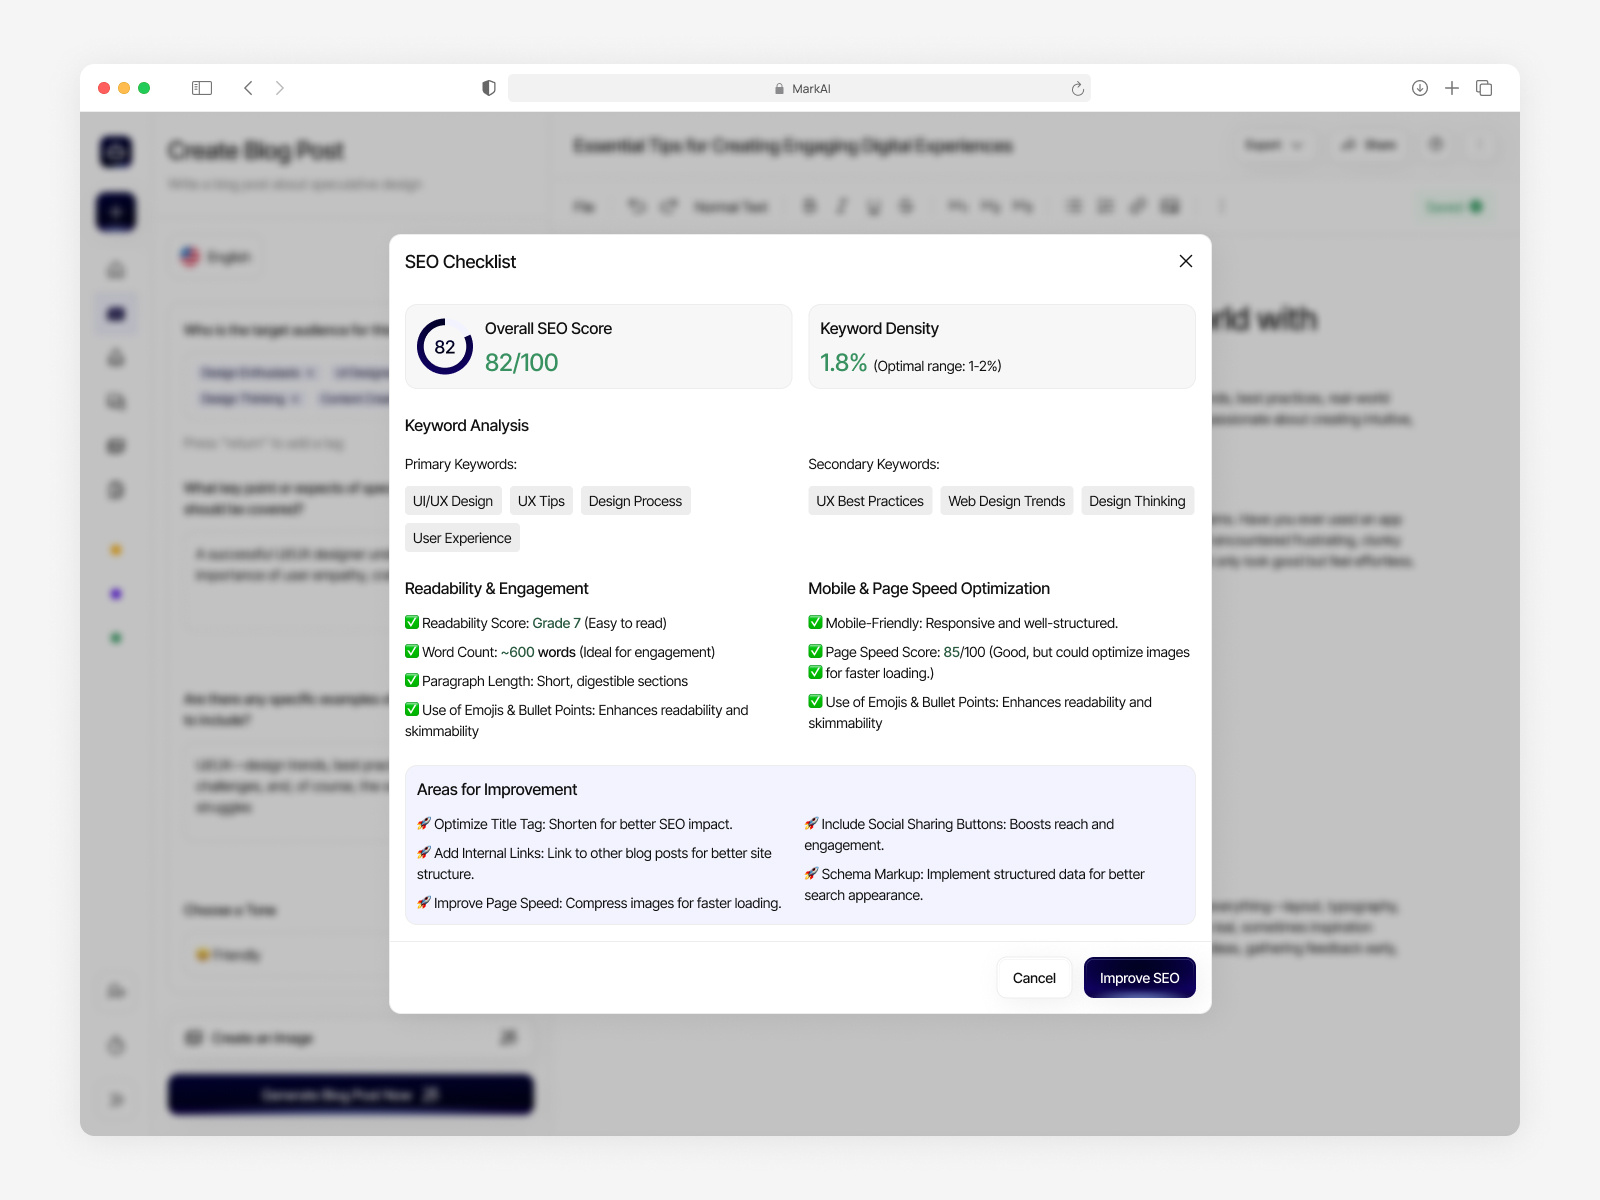Toggle the Readability Score checkbox
This screenshot has height=1200, width=1600.
(412, 622)
